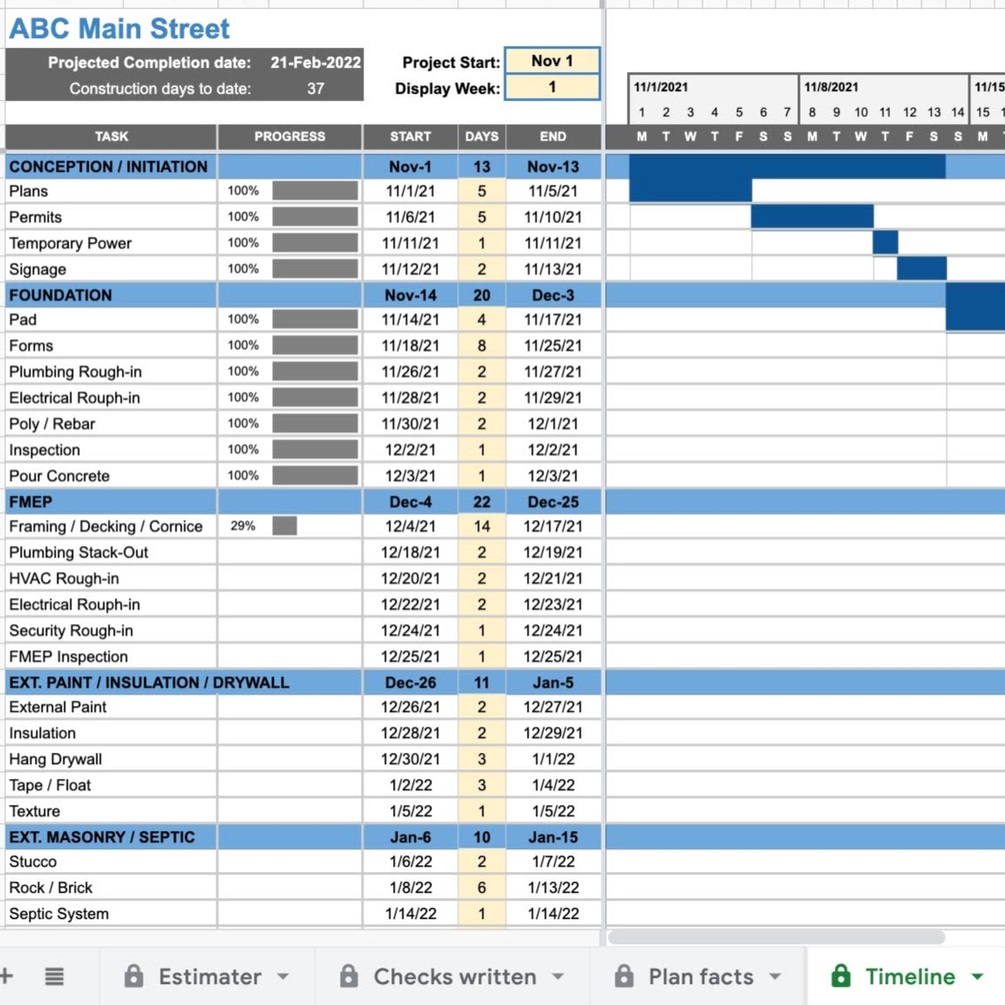
Task: Click the Temporary Power Gantt bar
Action: coord(885,243)
